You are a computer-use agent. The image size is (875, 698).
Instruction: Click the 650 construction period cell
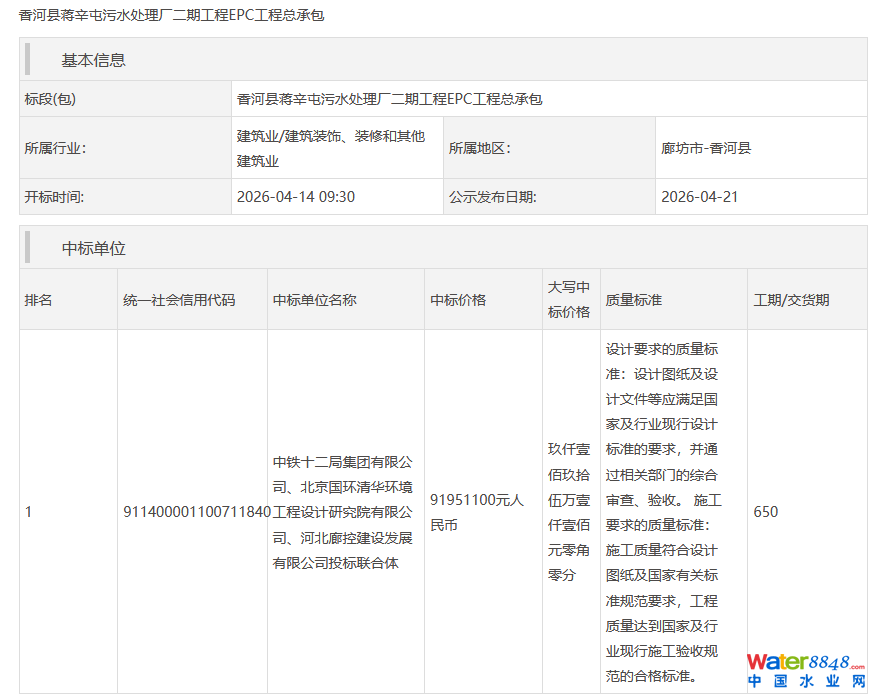pos(807,512)
